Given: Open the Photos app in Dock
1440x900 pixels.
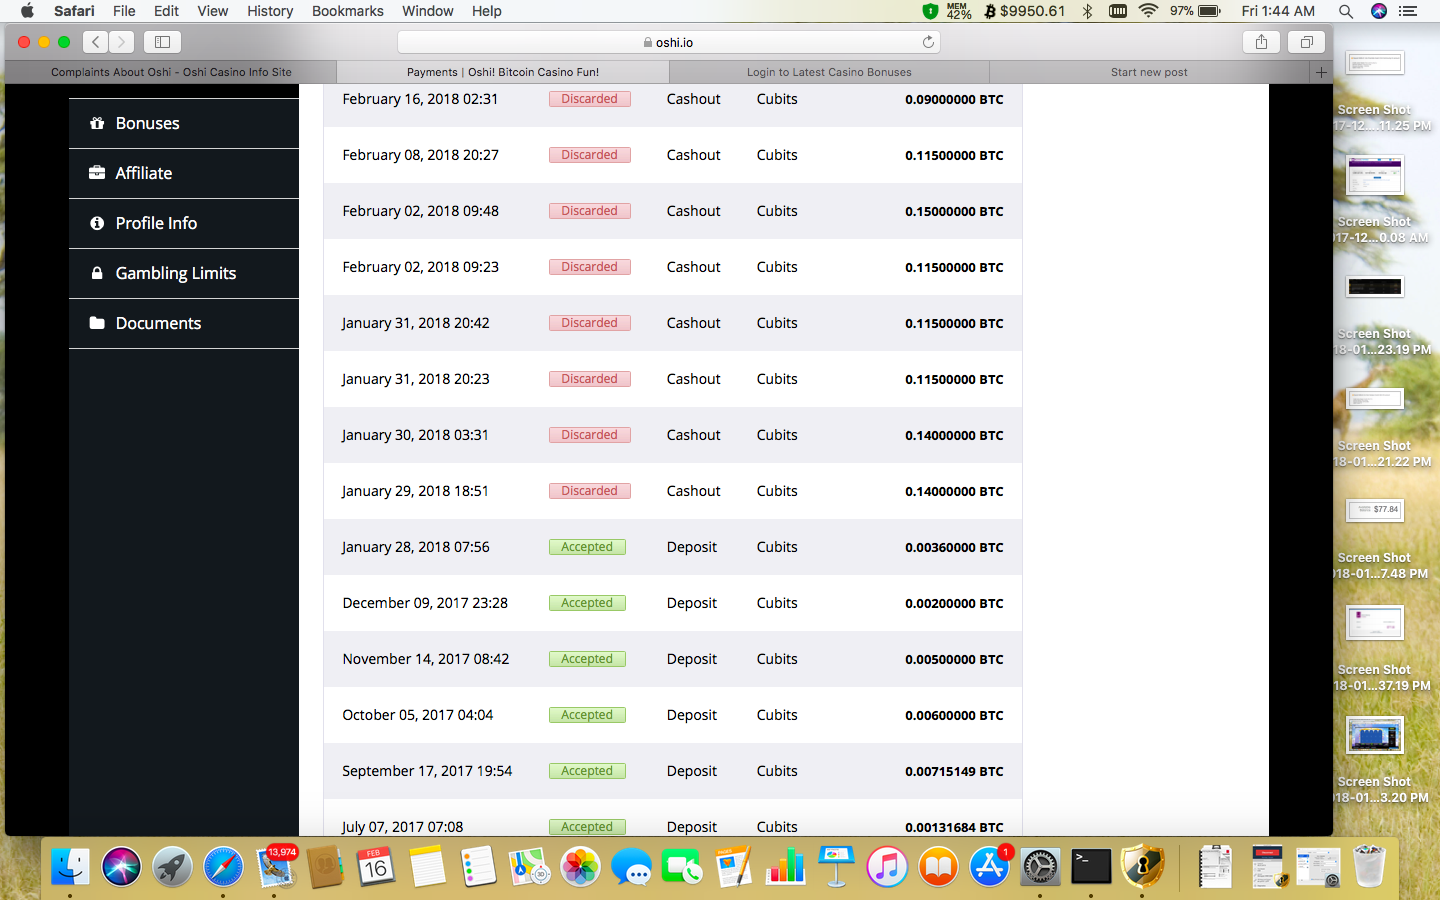Looking at the screenshot, I should point(580,867).
